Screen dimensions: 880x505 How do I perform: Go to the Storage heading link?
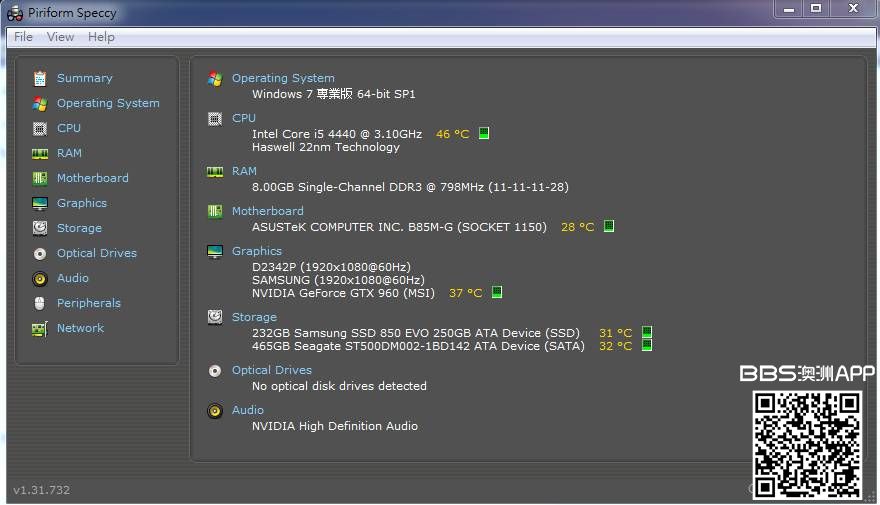[x=254, y=317]
